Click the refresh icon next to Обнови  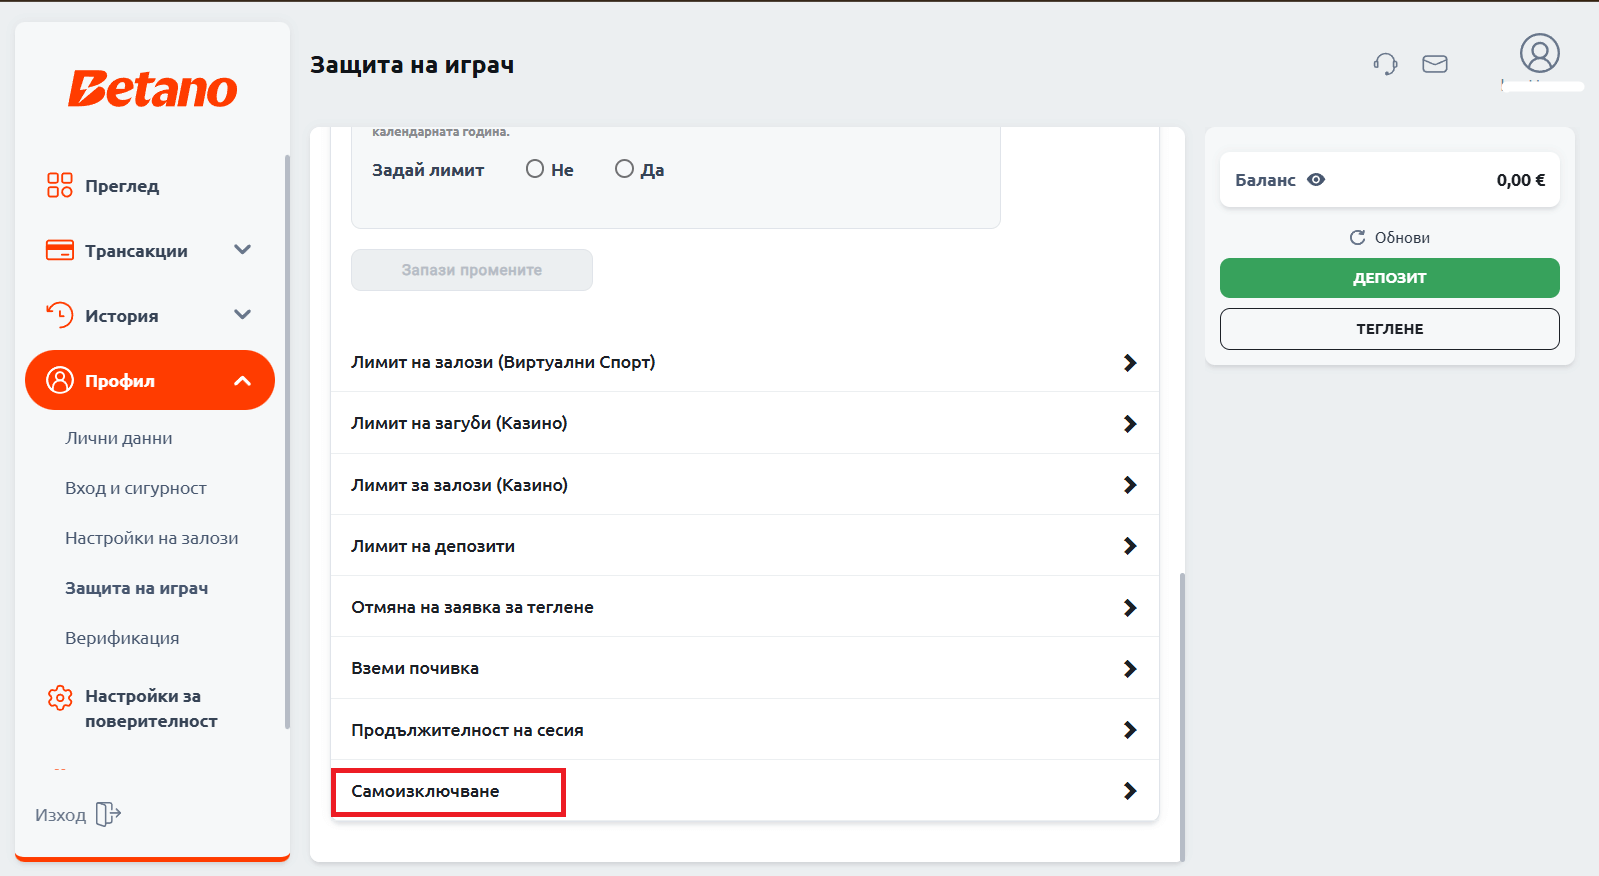pos(1357,237)
